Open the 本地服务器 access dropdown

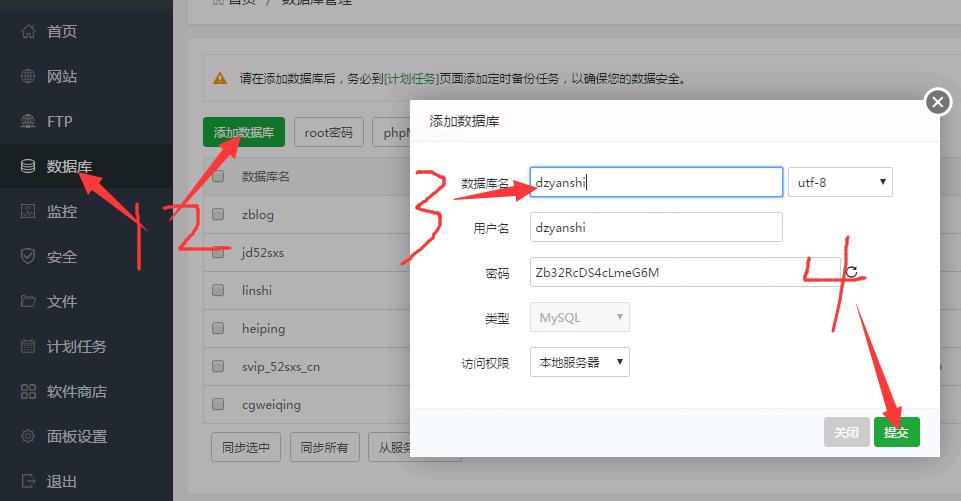(580, 362)
